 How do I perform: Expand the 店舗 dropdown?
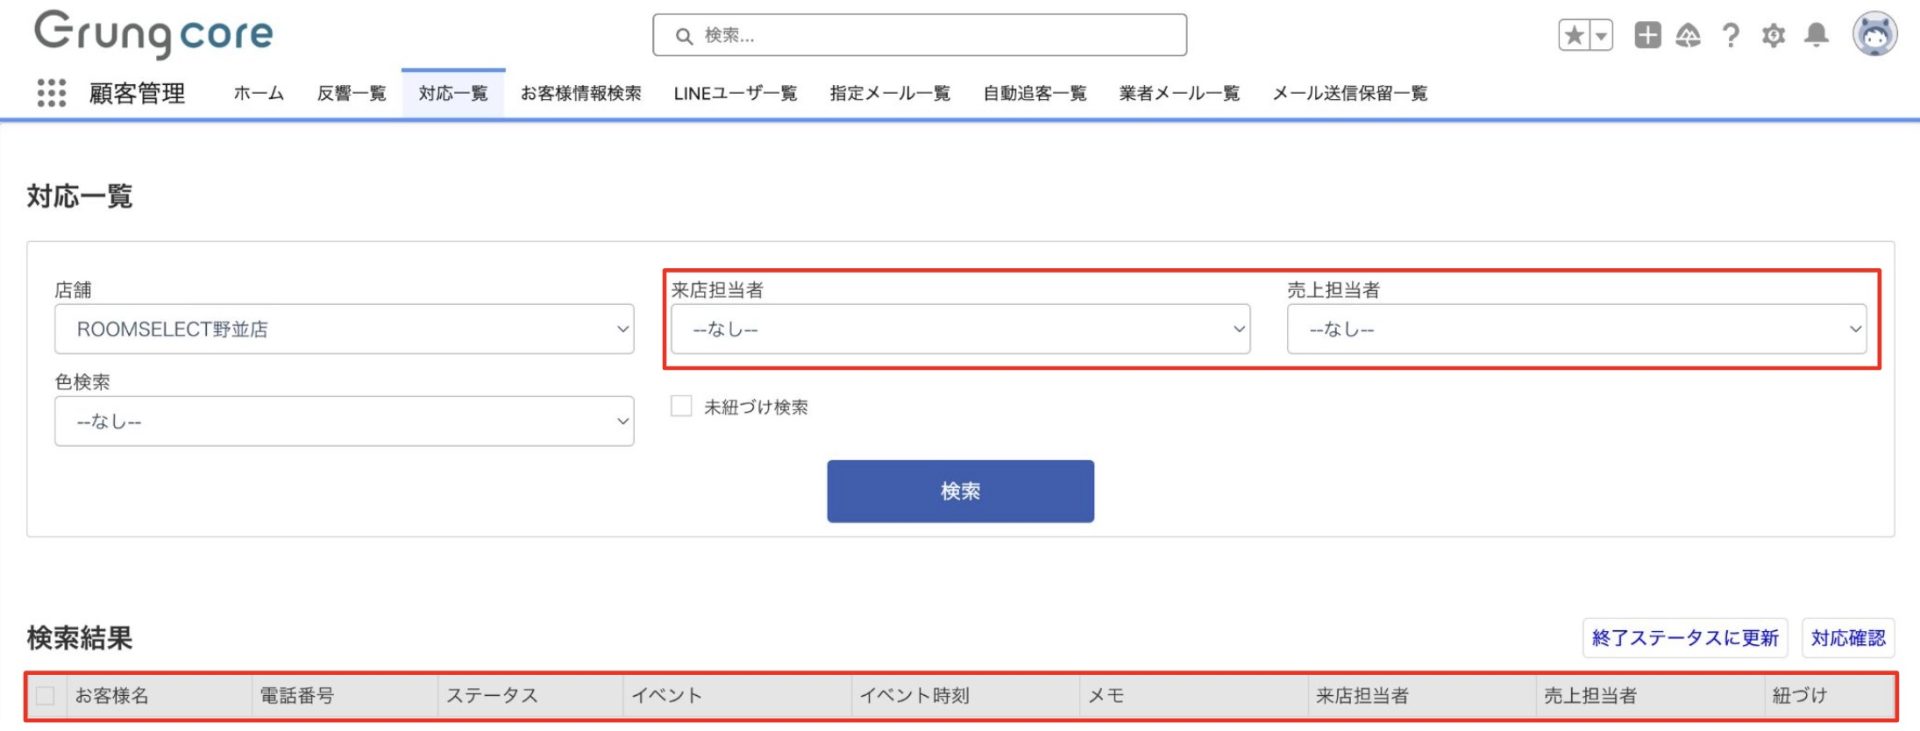coord(344,329)
